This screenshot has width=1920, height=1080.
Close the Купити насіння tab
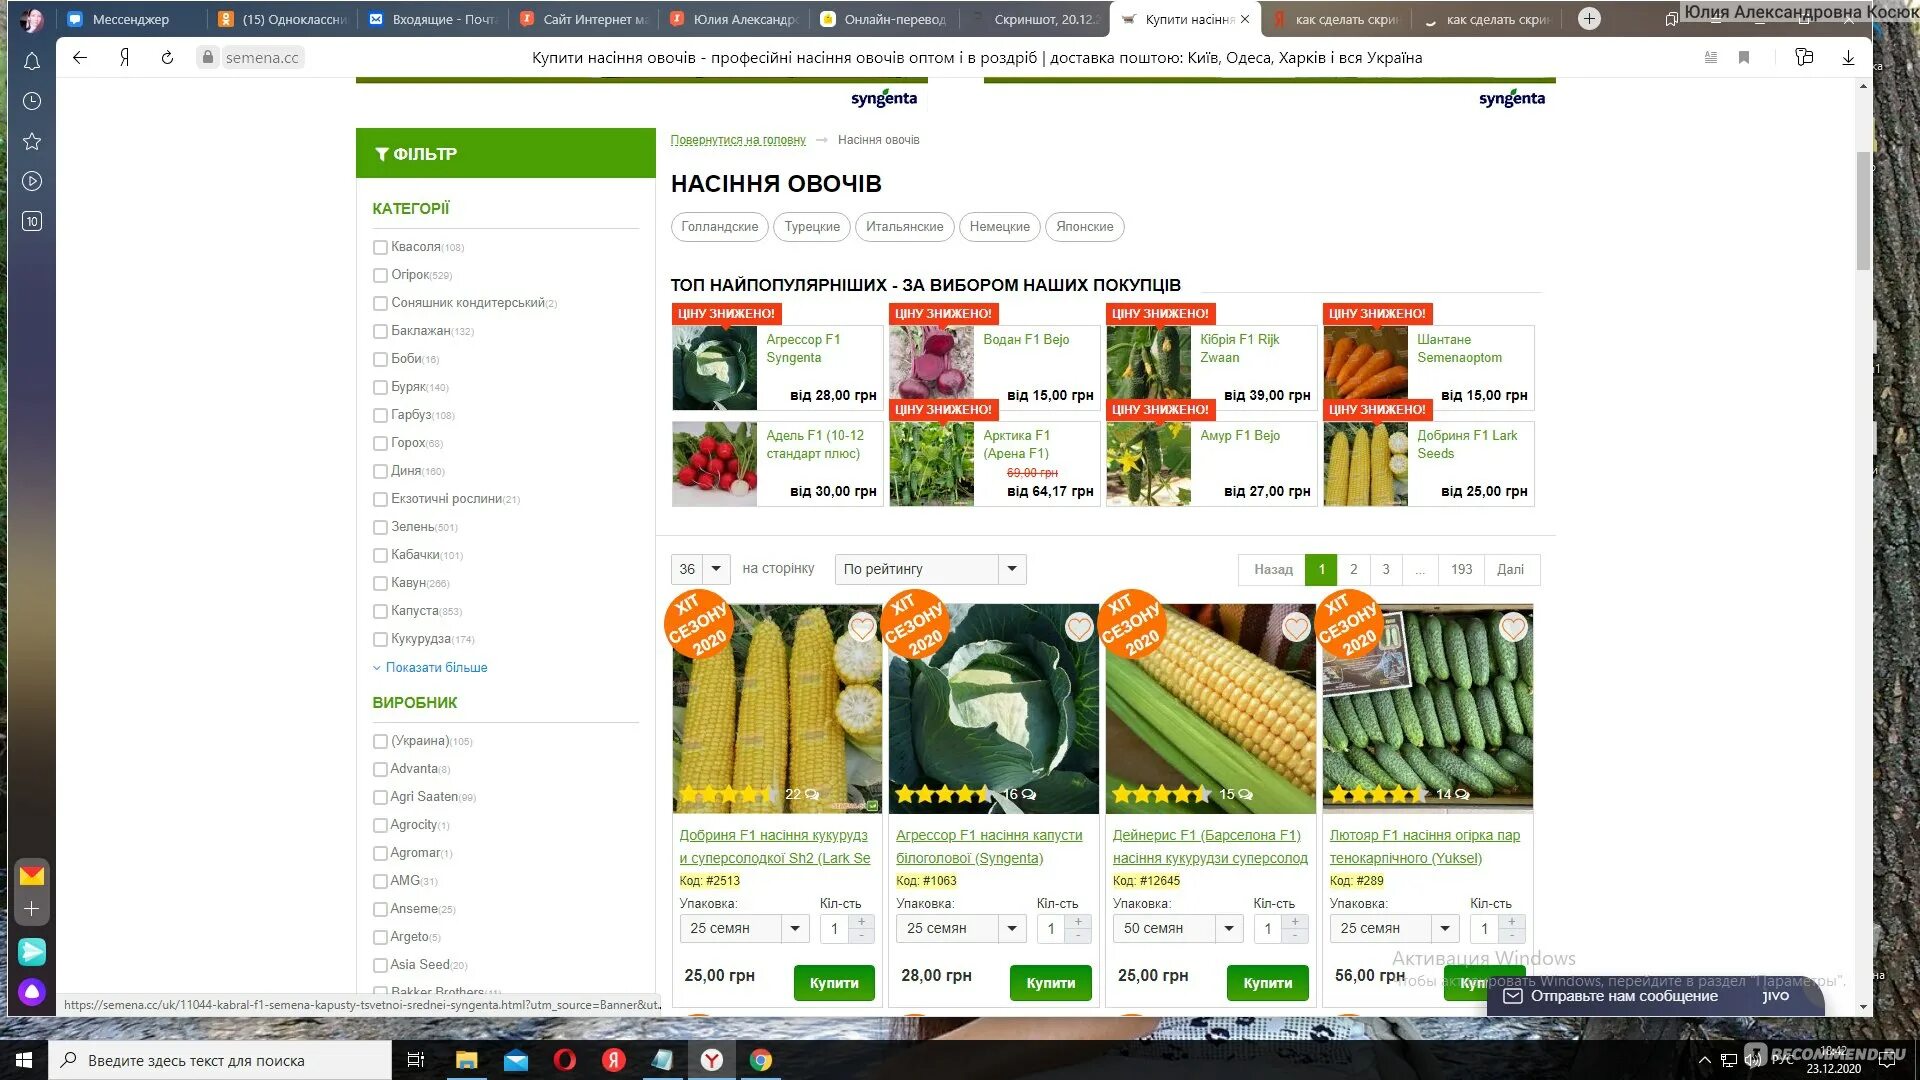pyautogui.click(x=1245, y=19)
